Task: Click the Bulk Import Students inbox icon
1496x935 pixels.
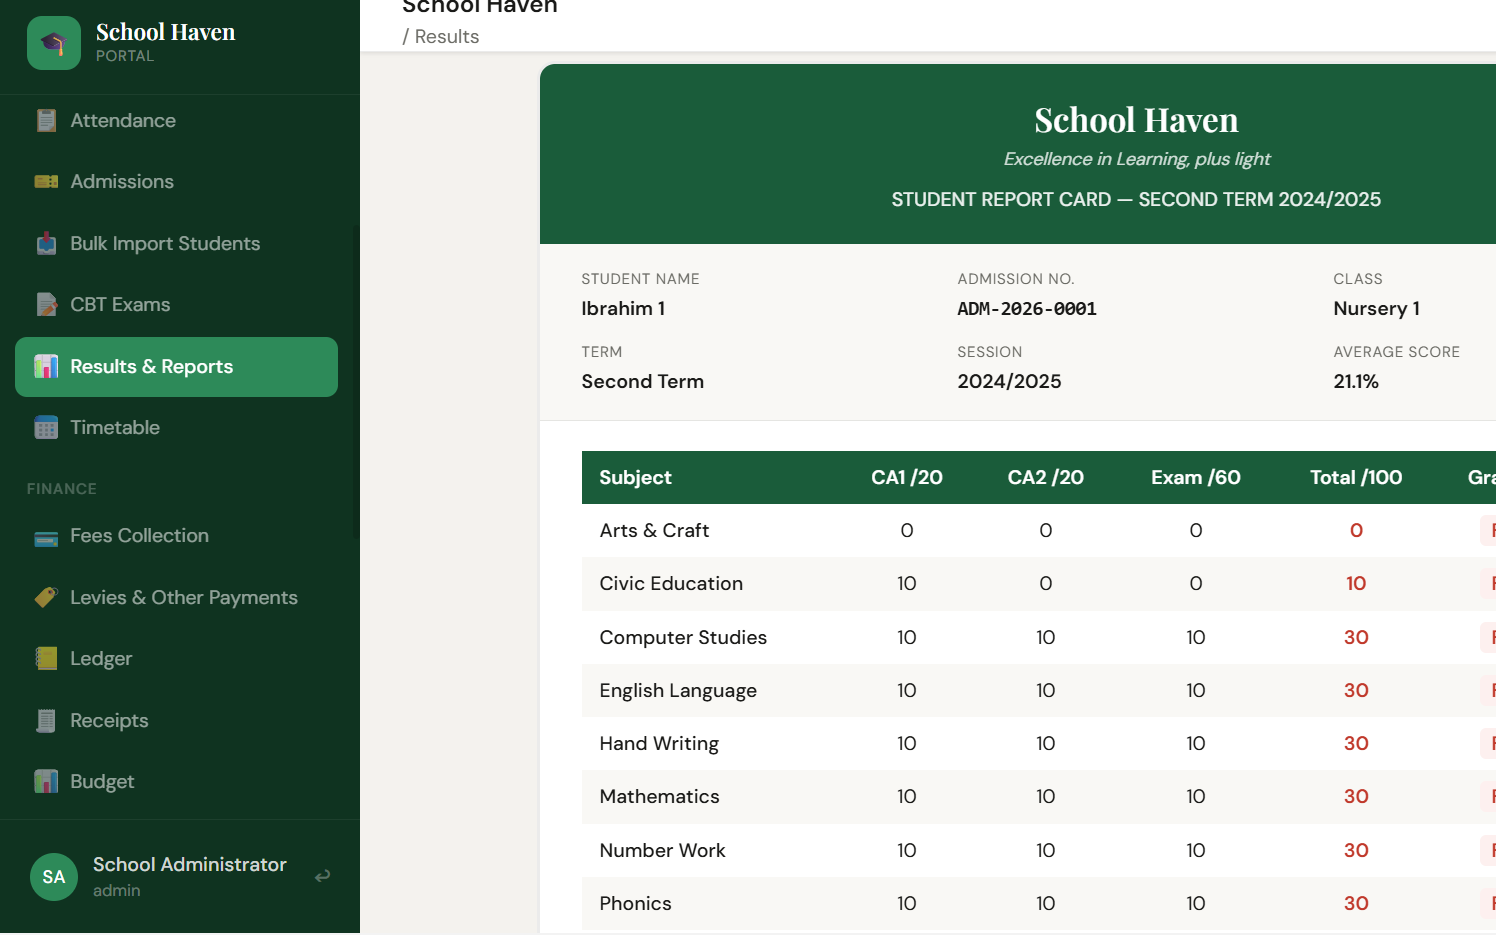Action: pyautogui.click(x=46, y=244)
